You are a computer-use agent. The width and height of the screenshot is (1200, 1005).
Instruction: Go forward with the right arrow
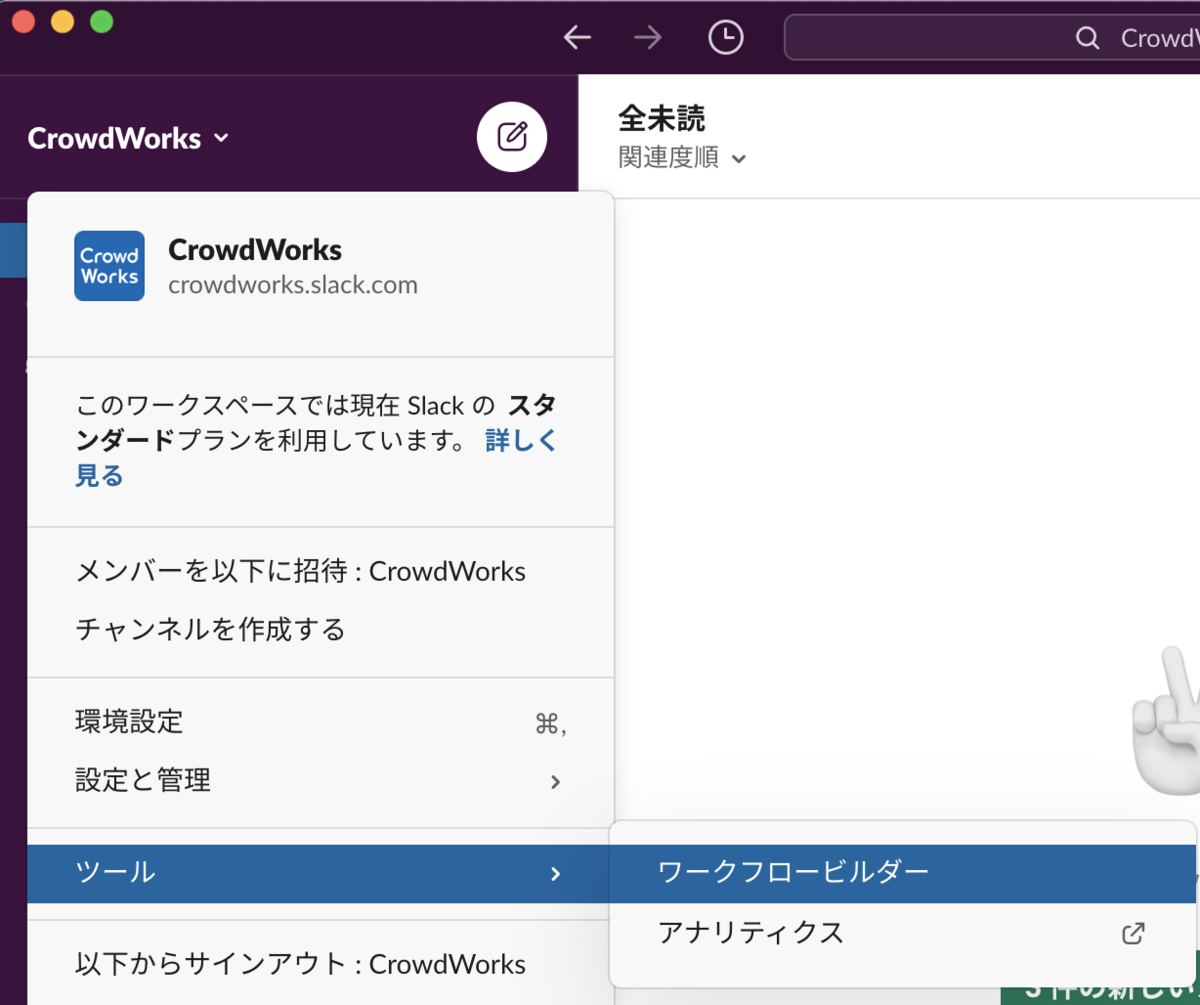648,38
